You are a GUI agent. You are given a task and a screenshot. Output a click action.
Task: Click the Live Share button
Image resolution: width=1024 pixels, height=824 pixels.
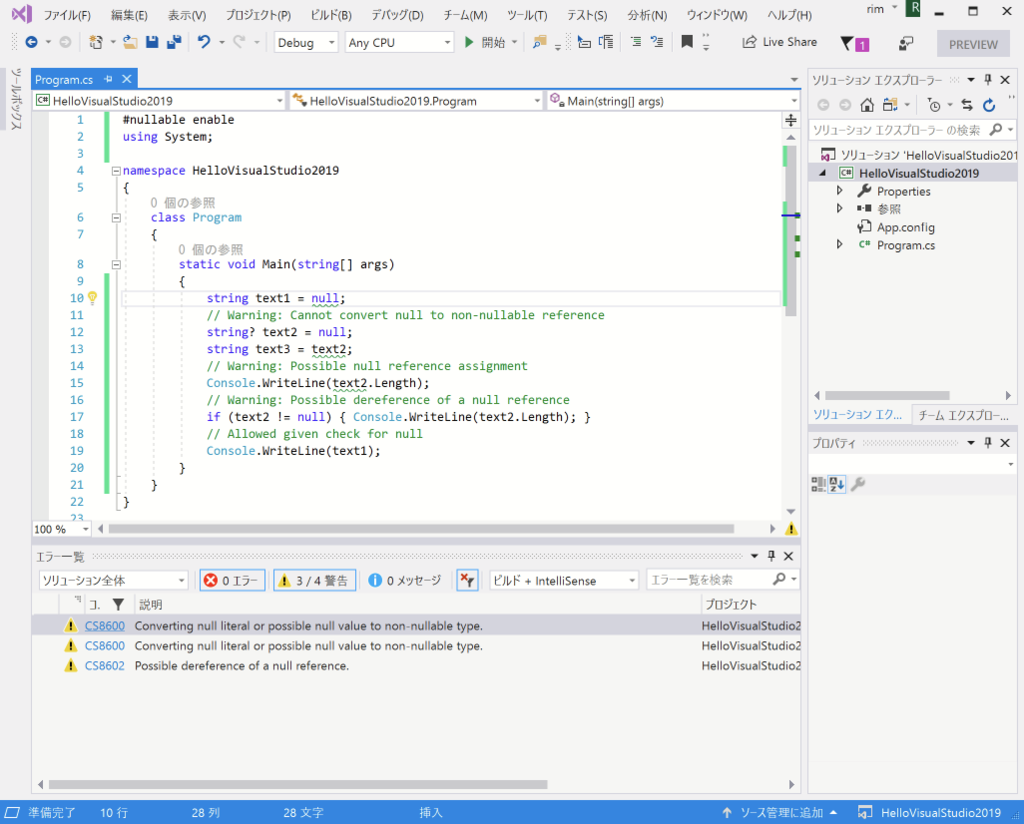[780, 42]
